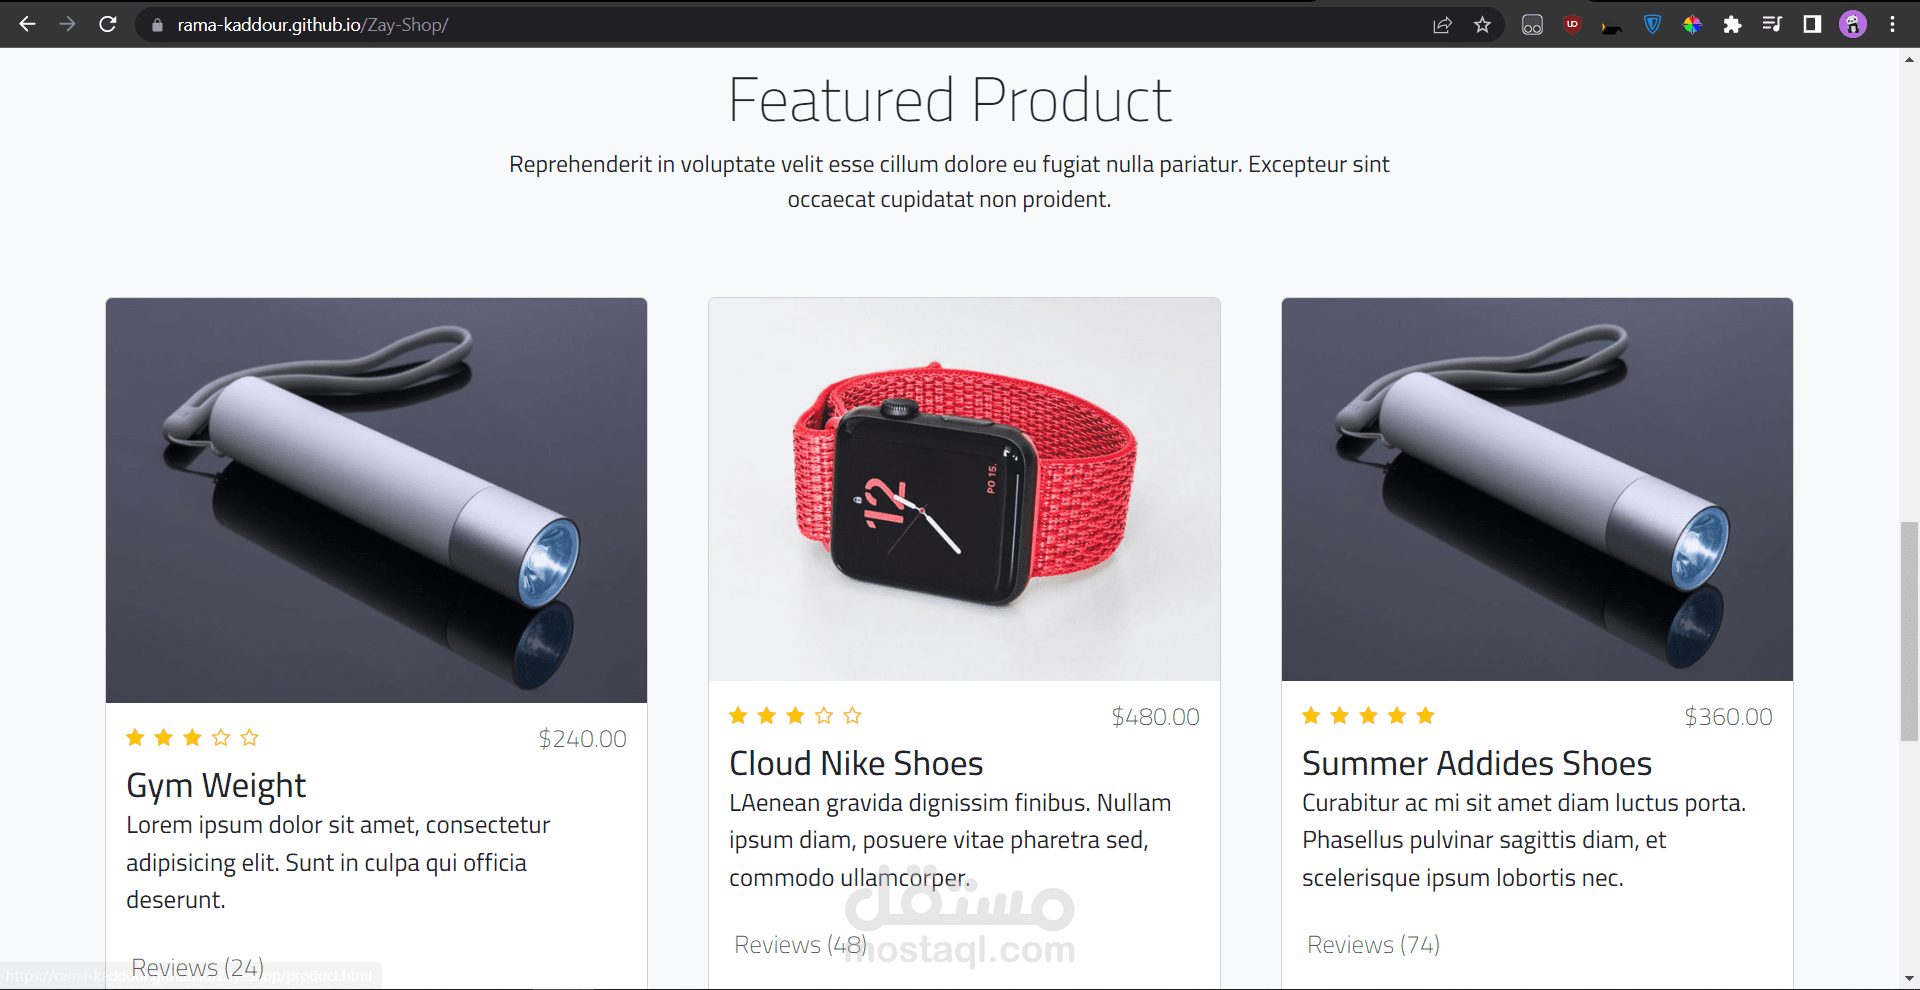This screenshot has height=990, width=1920.
Task: Open the panda profile avatar menu
Action: [1853, 24]
